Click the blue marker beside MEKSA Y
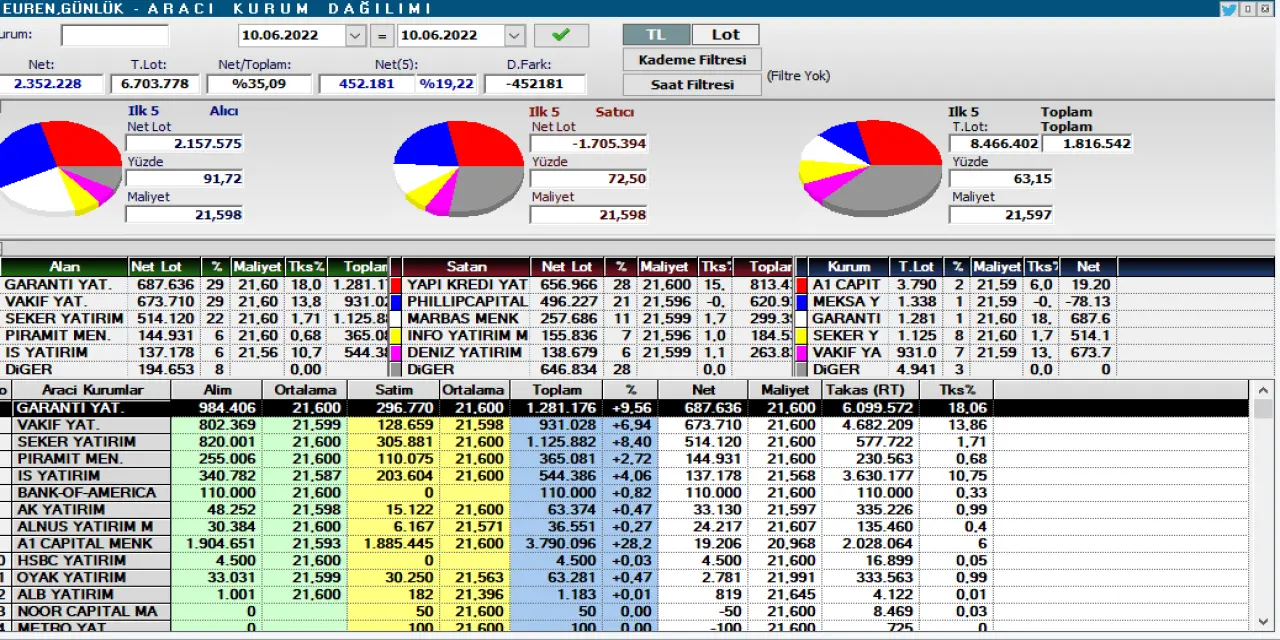This screenshot has width=1280, height=640. 800,302
